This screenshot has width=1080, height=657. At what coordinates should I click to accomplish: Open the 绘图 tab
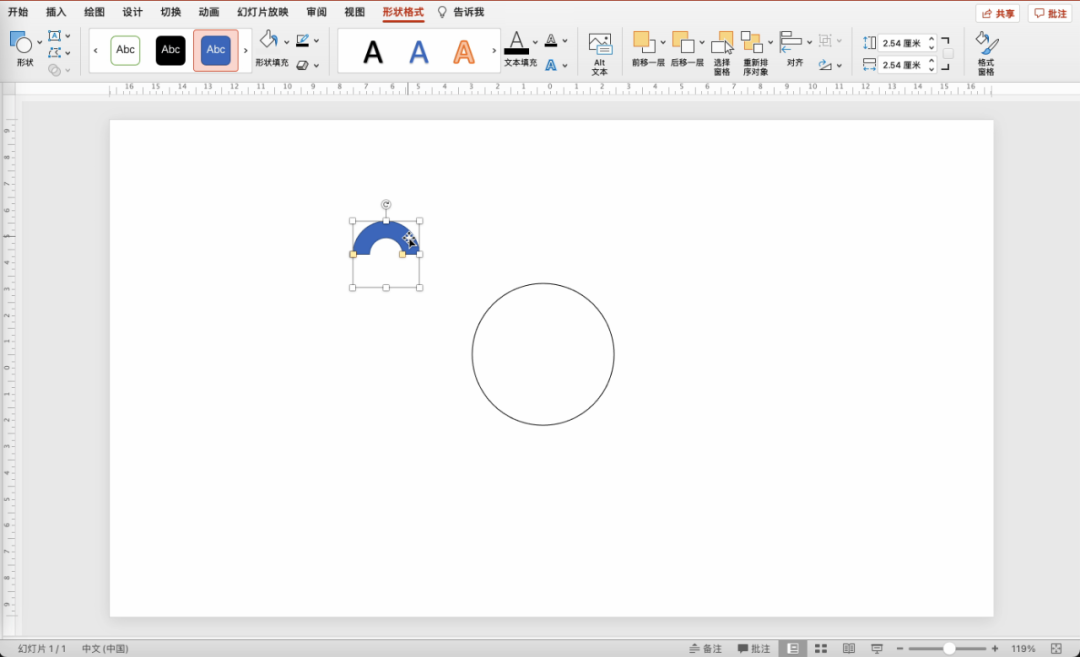94,12
